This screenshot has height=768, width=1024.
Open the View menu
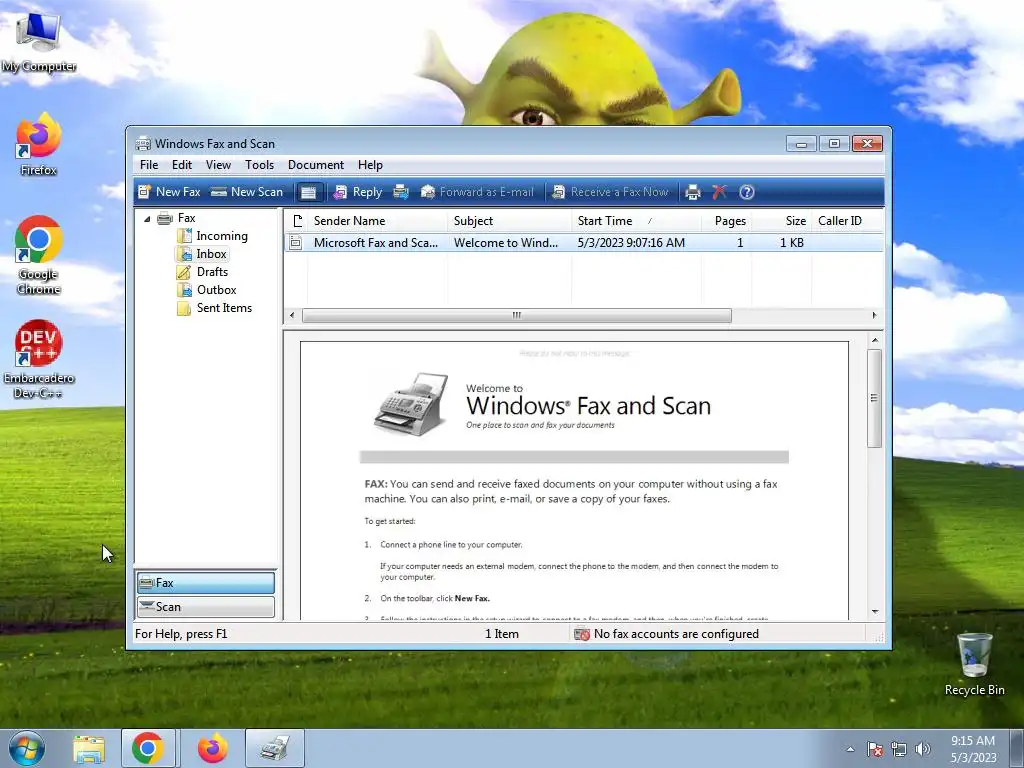pos(218,165)
